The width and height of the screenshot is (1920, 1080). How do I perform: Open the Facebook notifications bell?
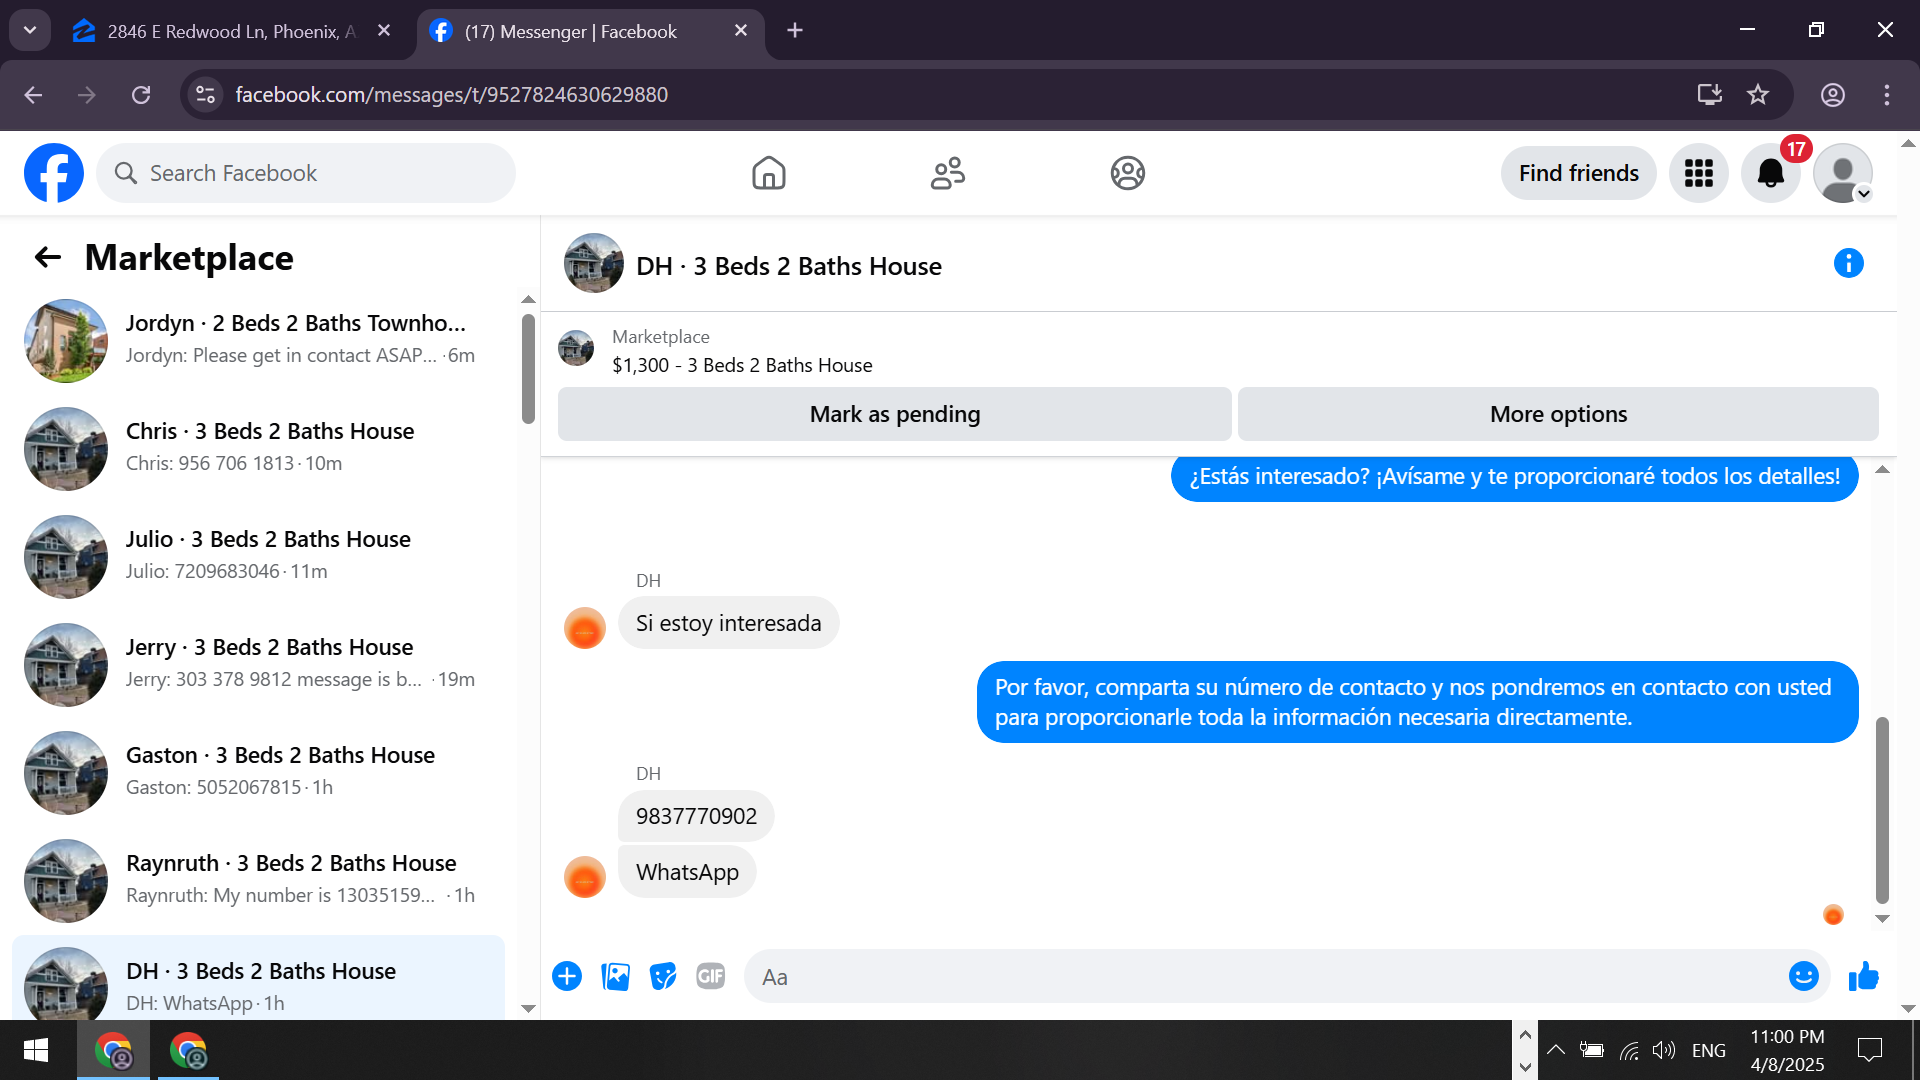point(1770,173)
